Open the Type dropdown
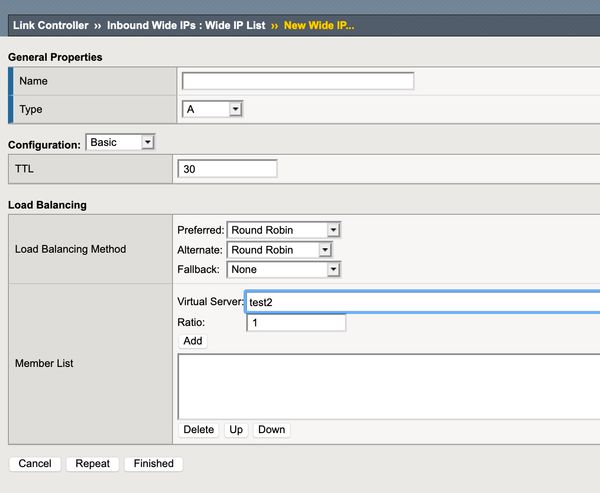This screenshot has width=600, height=493. [x=212, y=109]
